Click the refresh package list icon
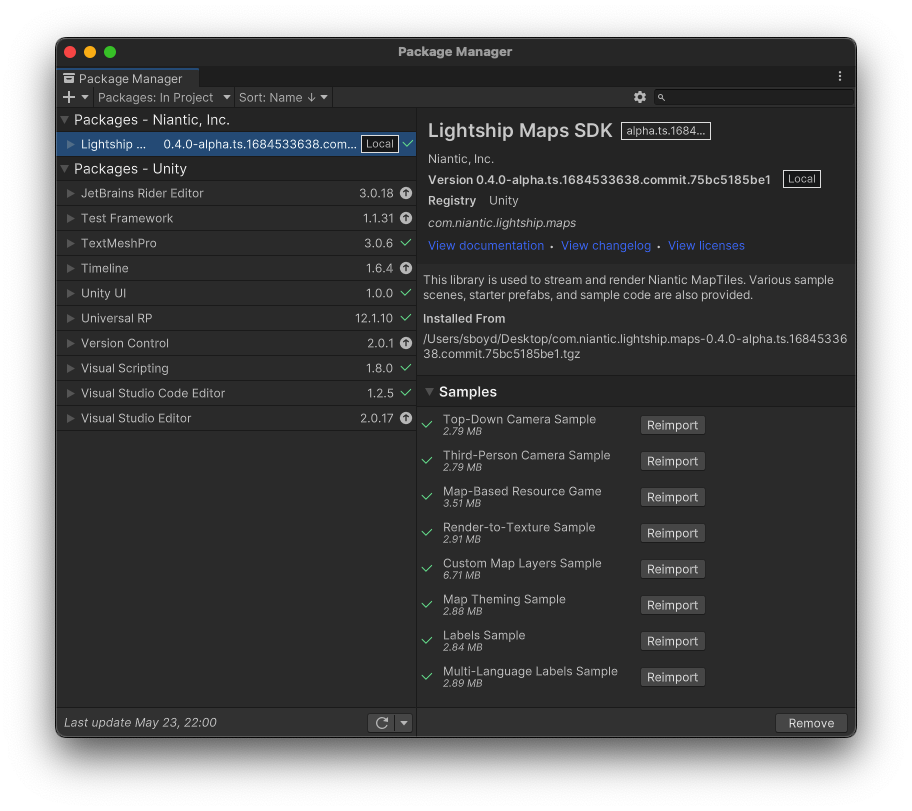912x811 pixels. [x=382, y=723]
